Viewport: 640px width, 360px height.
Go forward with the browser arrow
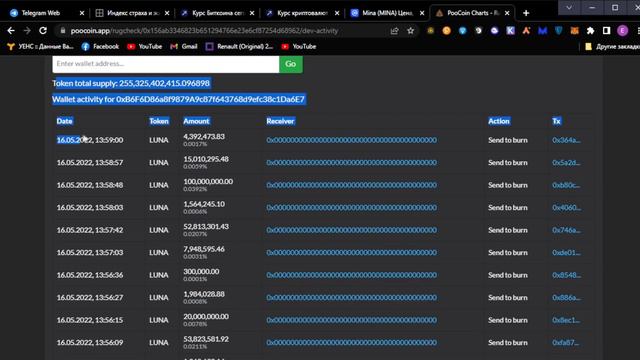(27, 31)
